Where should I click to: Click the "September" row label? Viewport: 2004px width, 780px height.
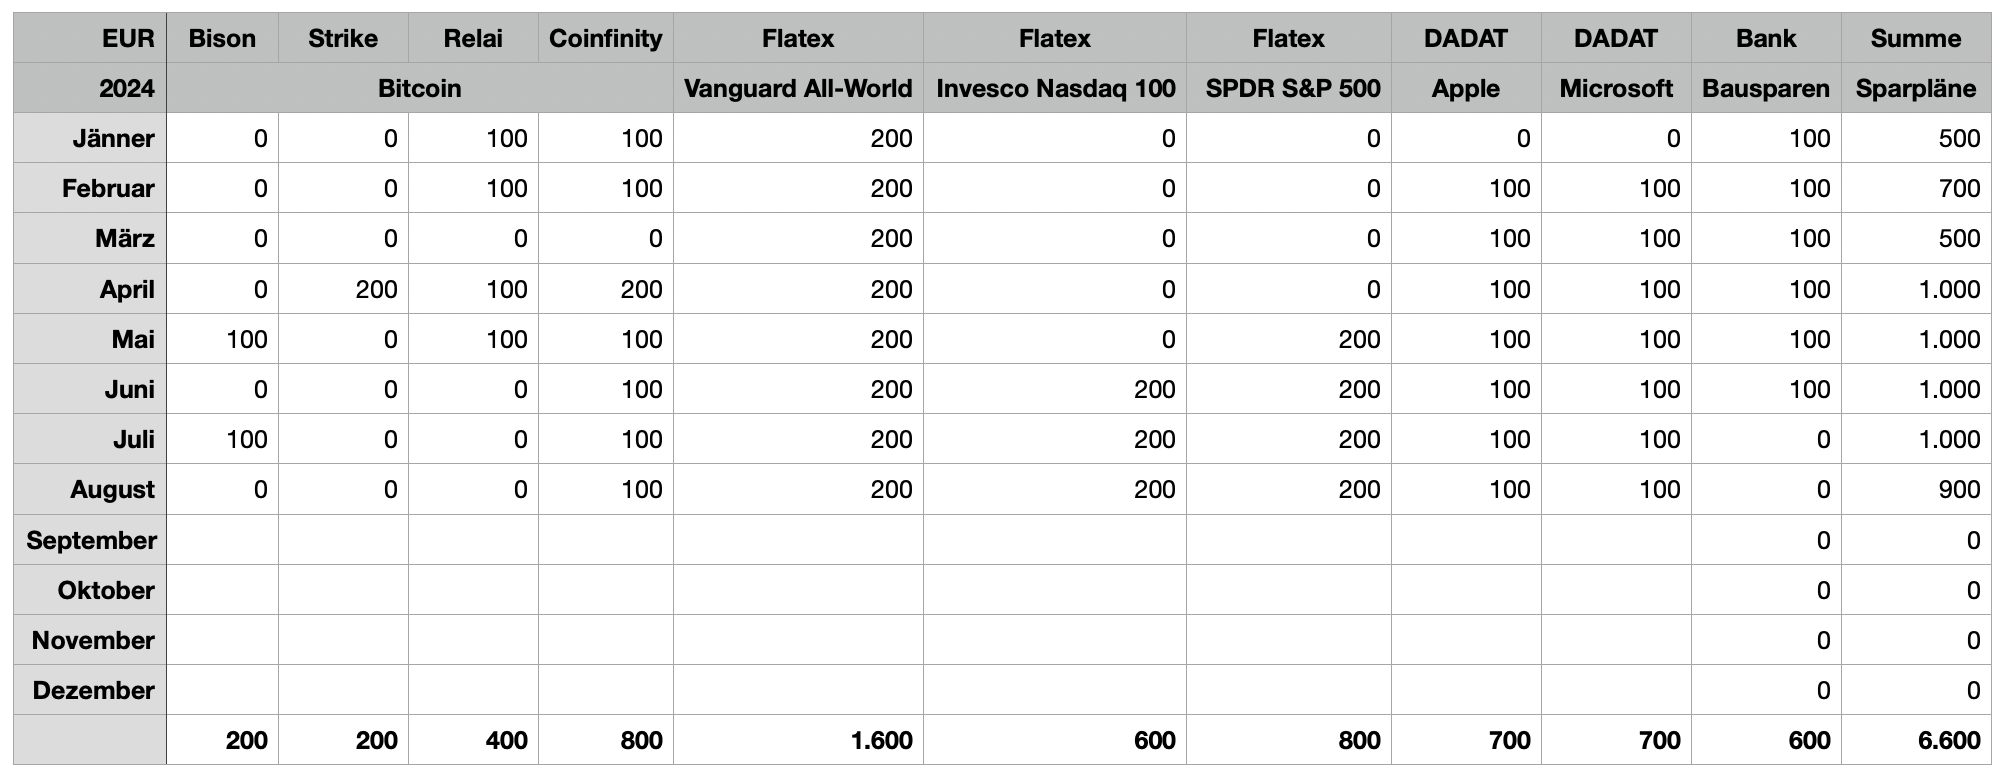(x=92, y=541)
